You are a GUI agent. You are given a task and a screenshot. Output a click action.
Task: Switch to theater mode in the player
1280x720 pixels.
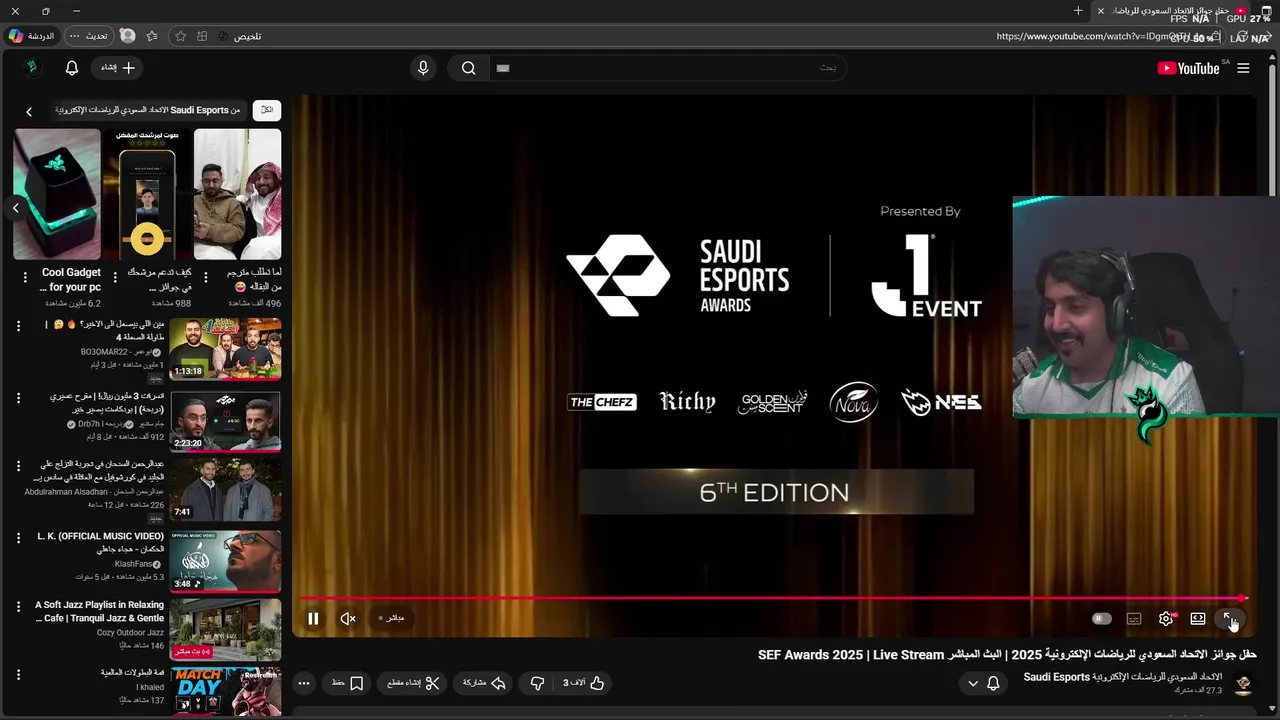(1198, 619)
